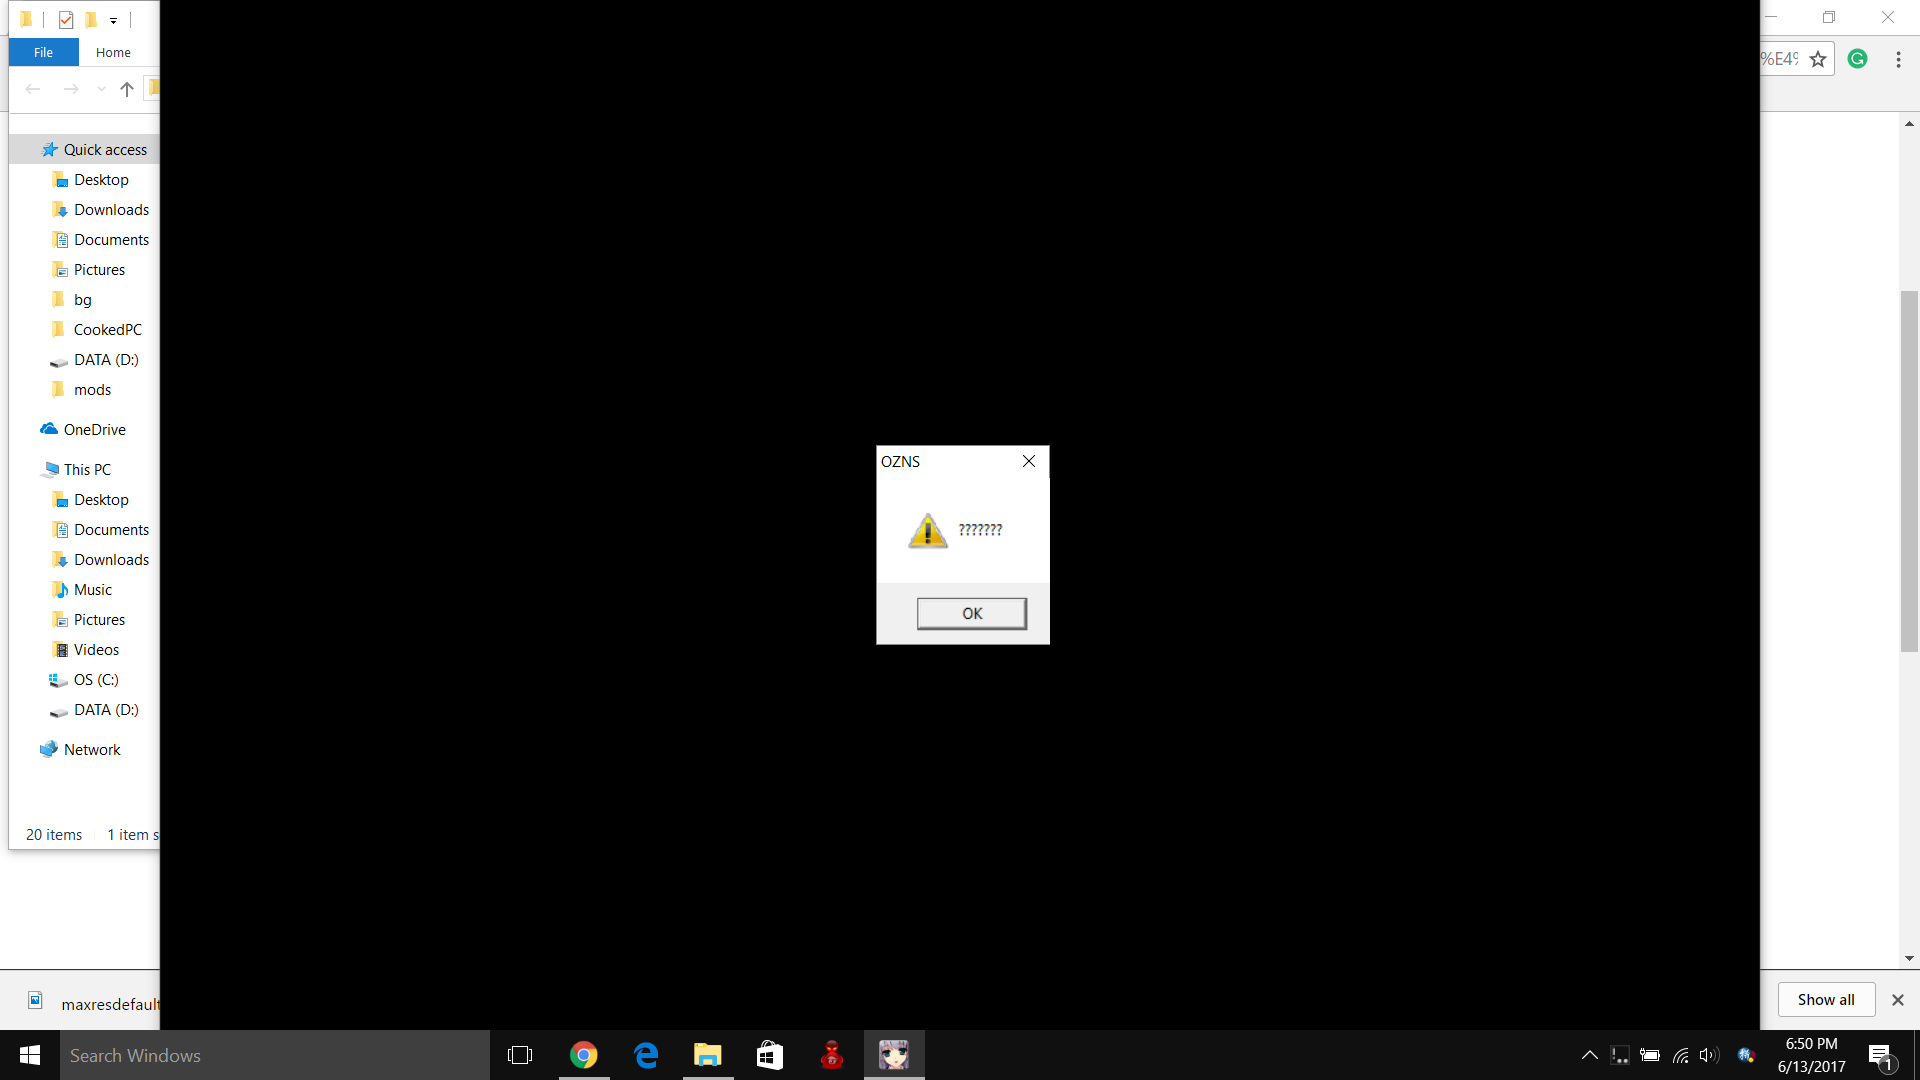Go forward in File Explorer navigation
Viewport: 1920px width, 1080px height.
pos(71,89)
